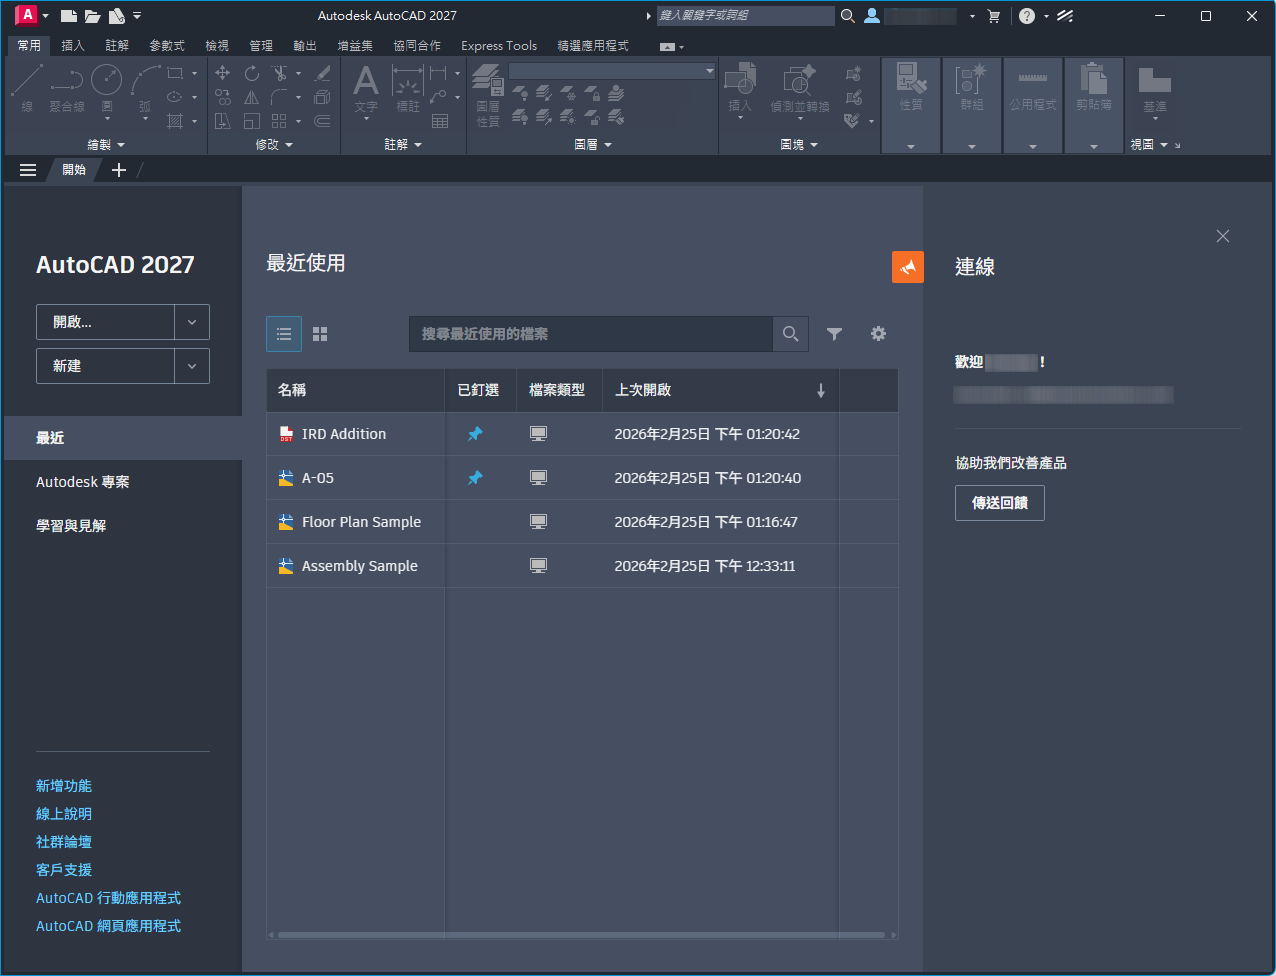Open the 新增功能 link
The height and width of the screenshot is (976, 1276).
click(64, 786)
